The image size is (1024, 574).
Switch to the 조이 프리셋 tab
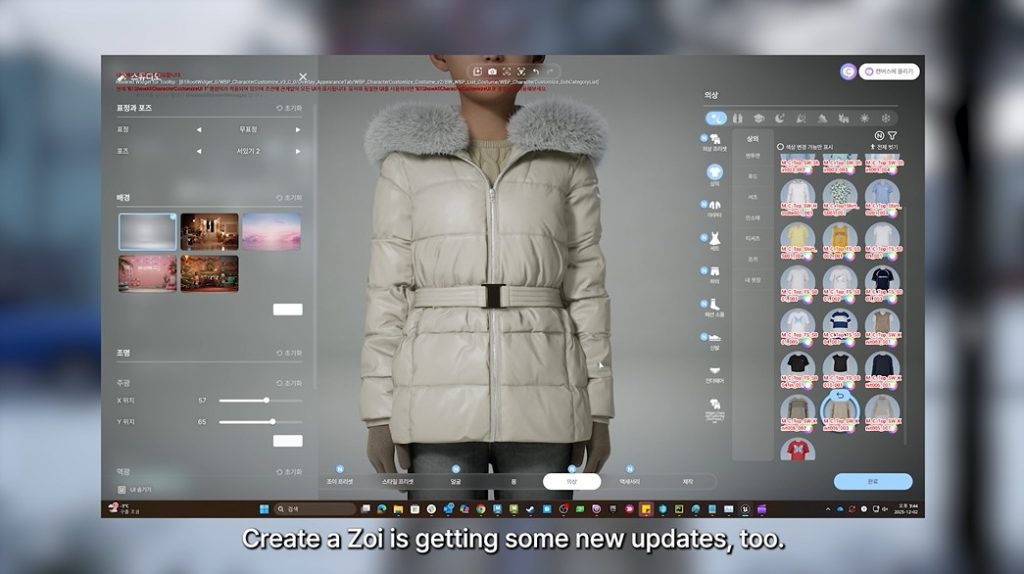tap(340, 481)
